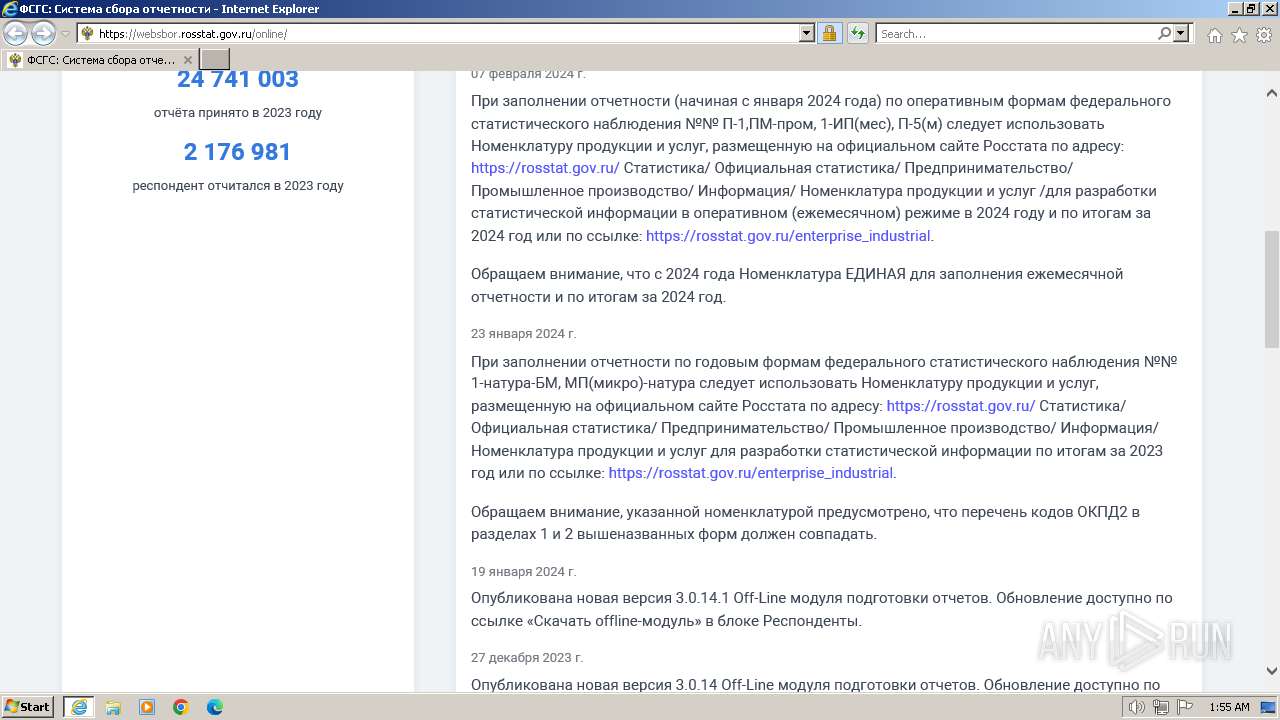Viewport: 1280px width, 720px height.
Task: Go to the Home page icon
Action: click(x=1214, y=35)
